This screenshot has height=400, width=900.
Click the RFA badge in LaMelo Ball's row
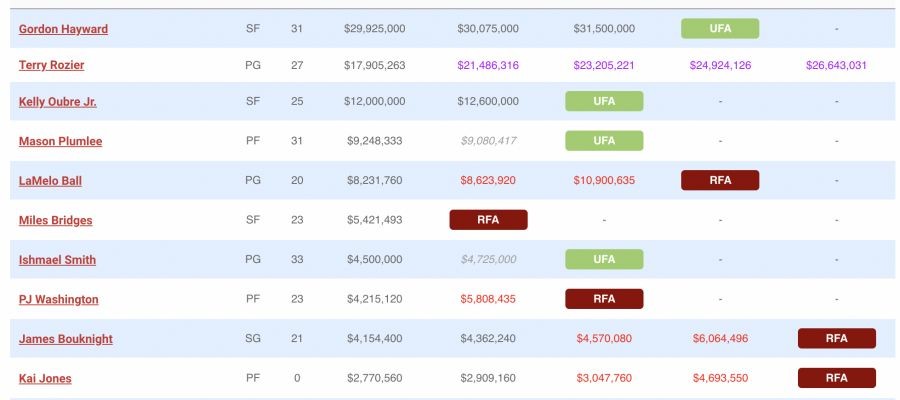720,180
